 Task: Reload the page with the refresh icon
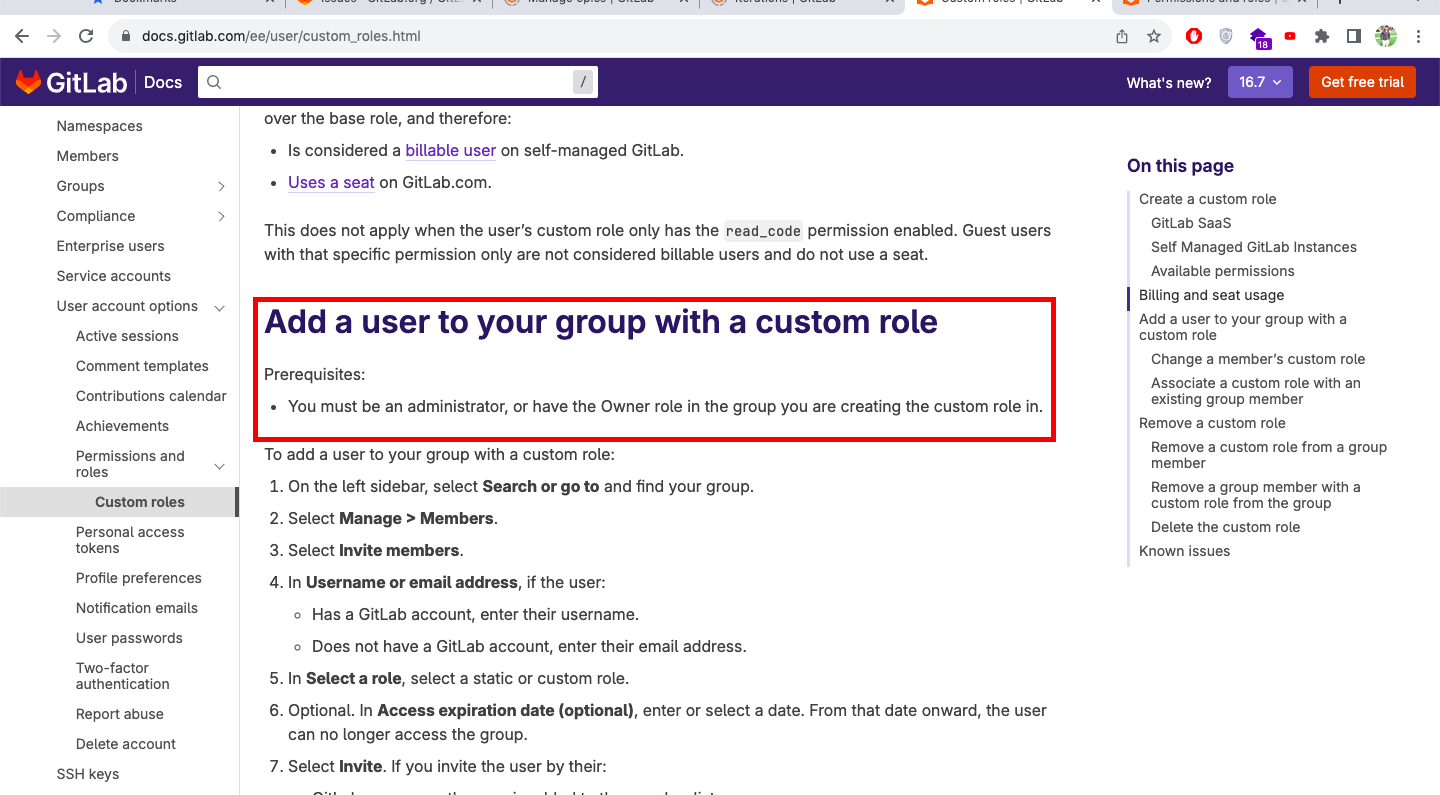86,36
